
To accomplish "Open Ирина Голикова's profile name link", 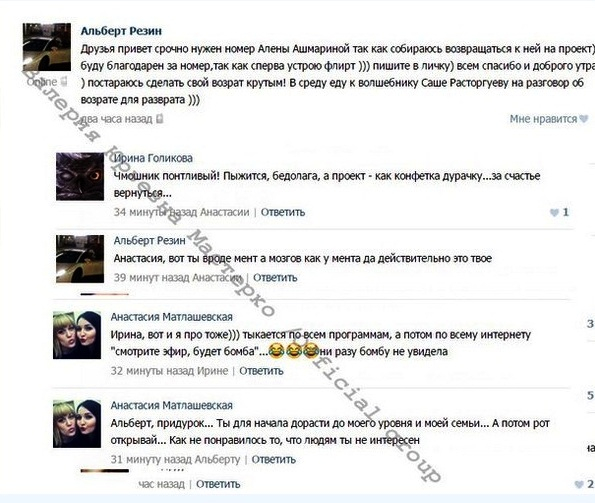I will [153, 158].
